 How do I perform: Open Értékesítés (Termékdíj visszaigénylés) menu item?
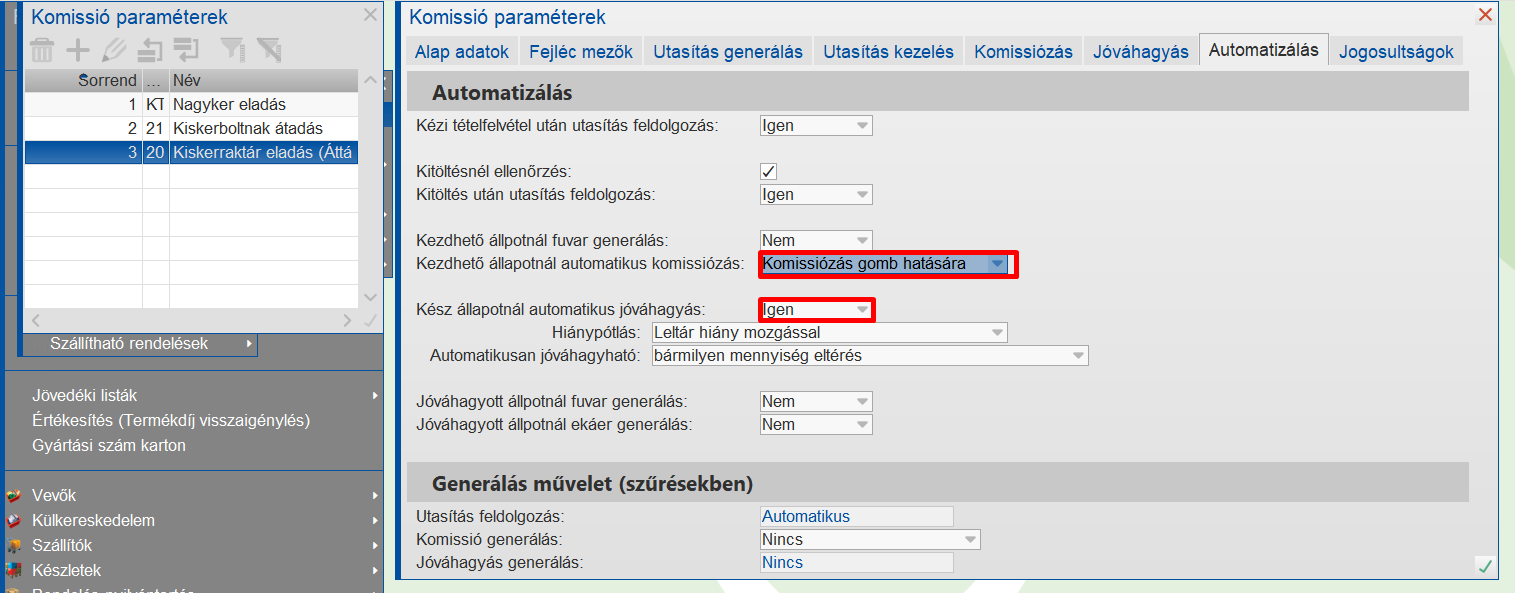pyautogui.click(x=171, y=421)
